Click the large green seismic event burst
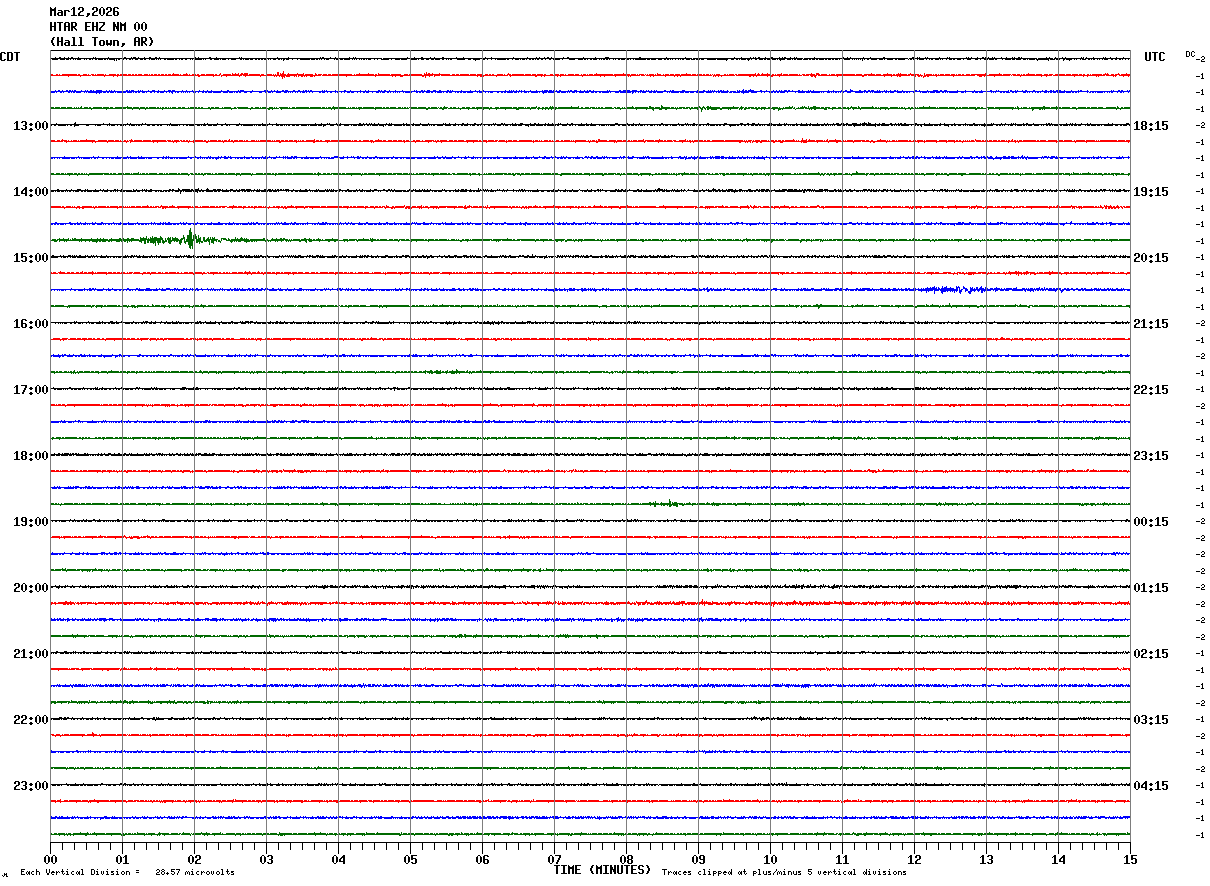 click(x=190, y=239)
